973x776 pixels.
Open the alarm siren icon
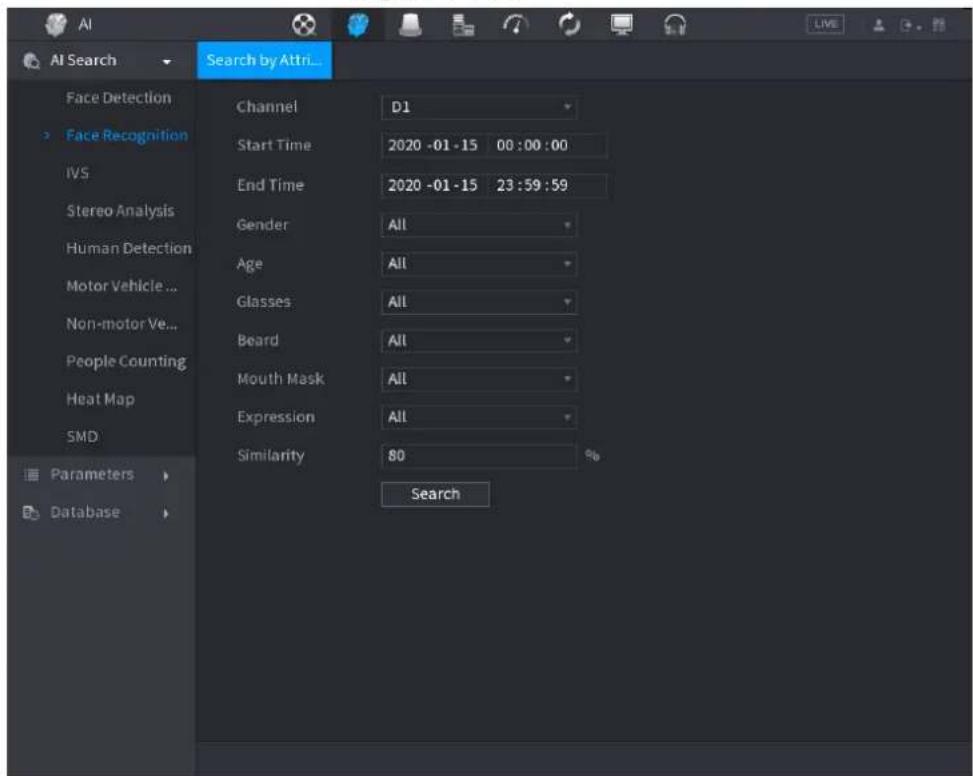(410, 25)
